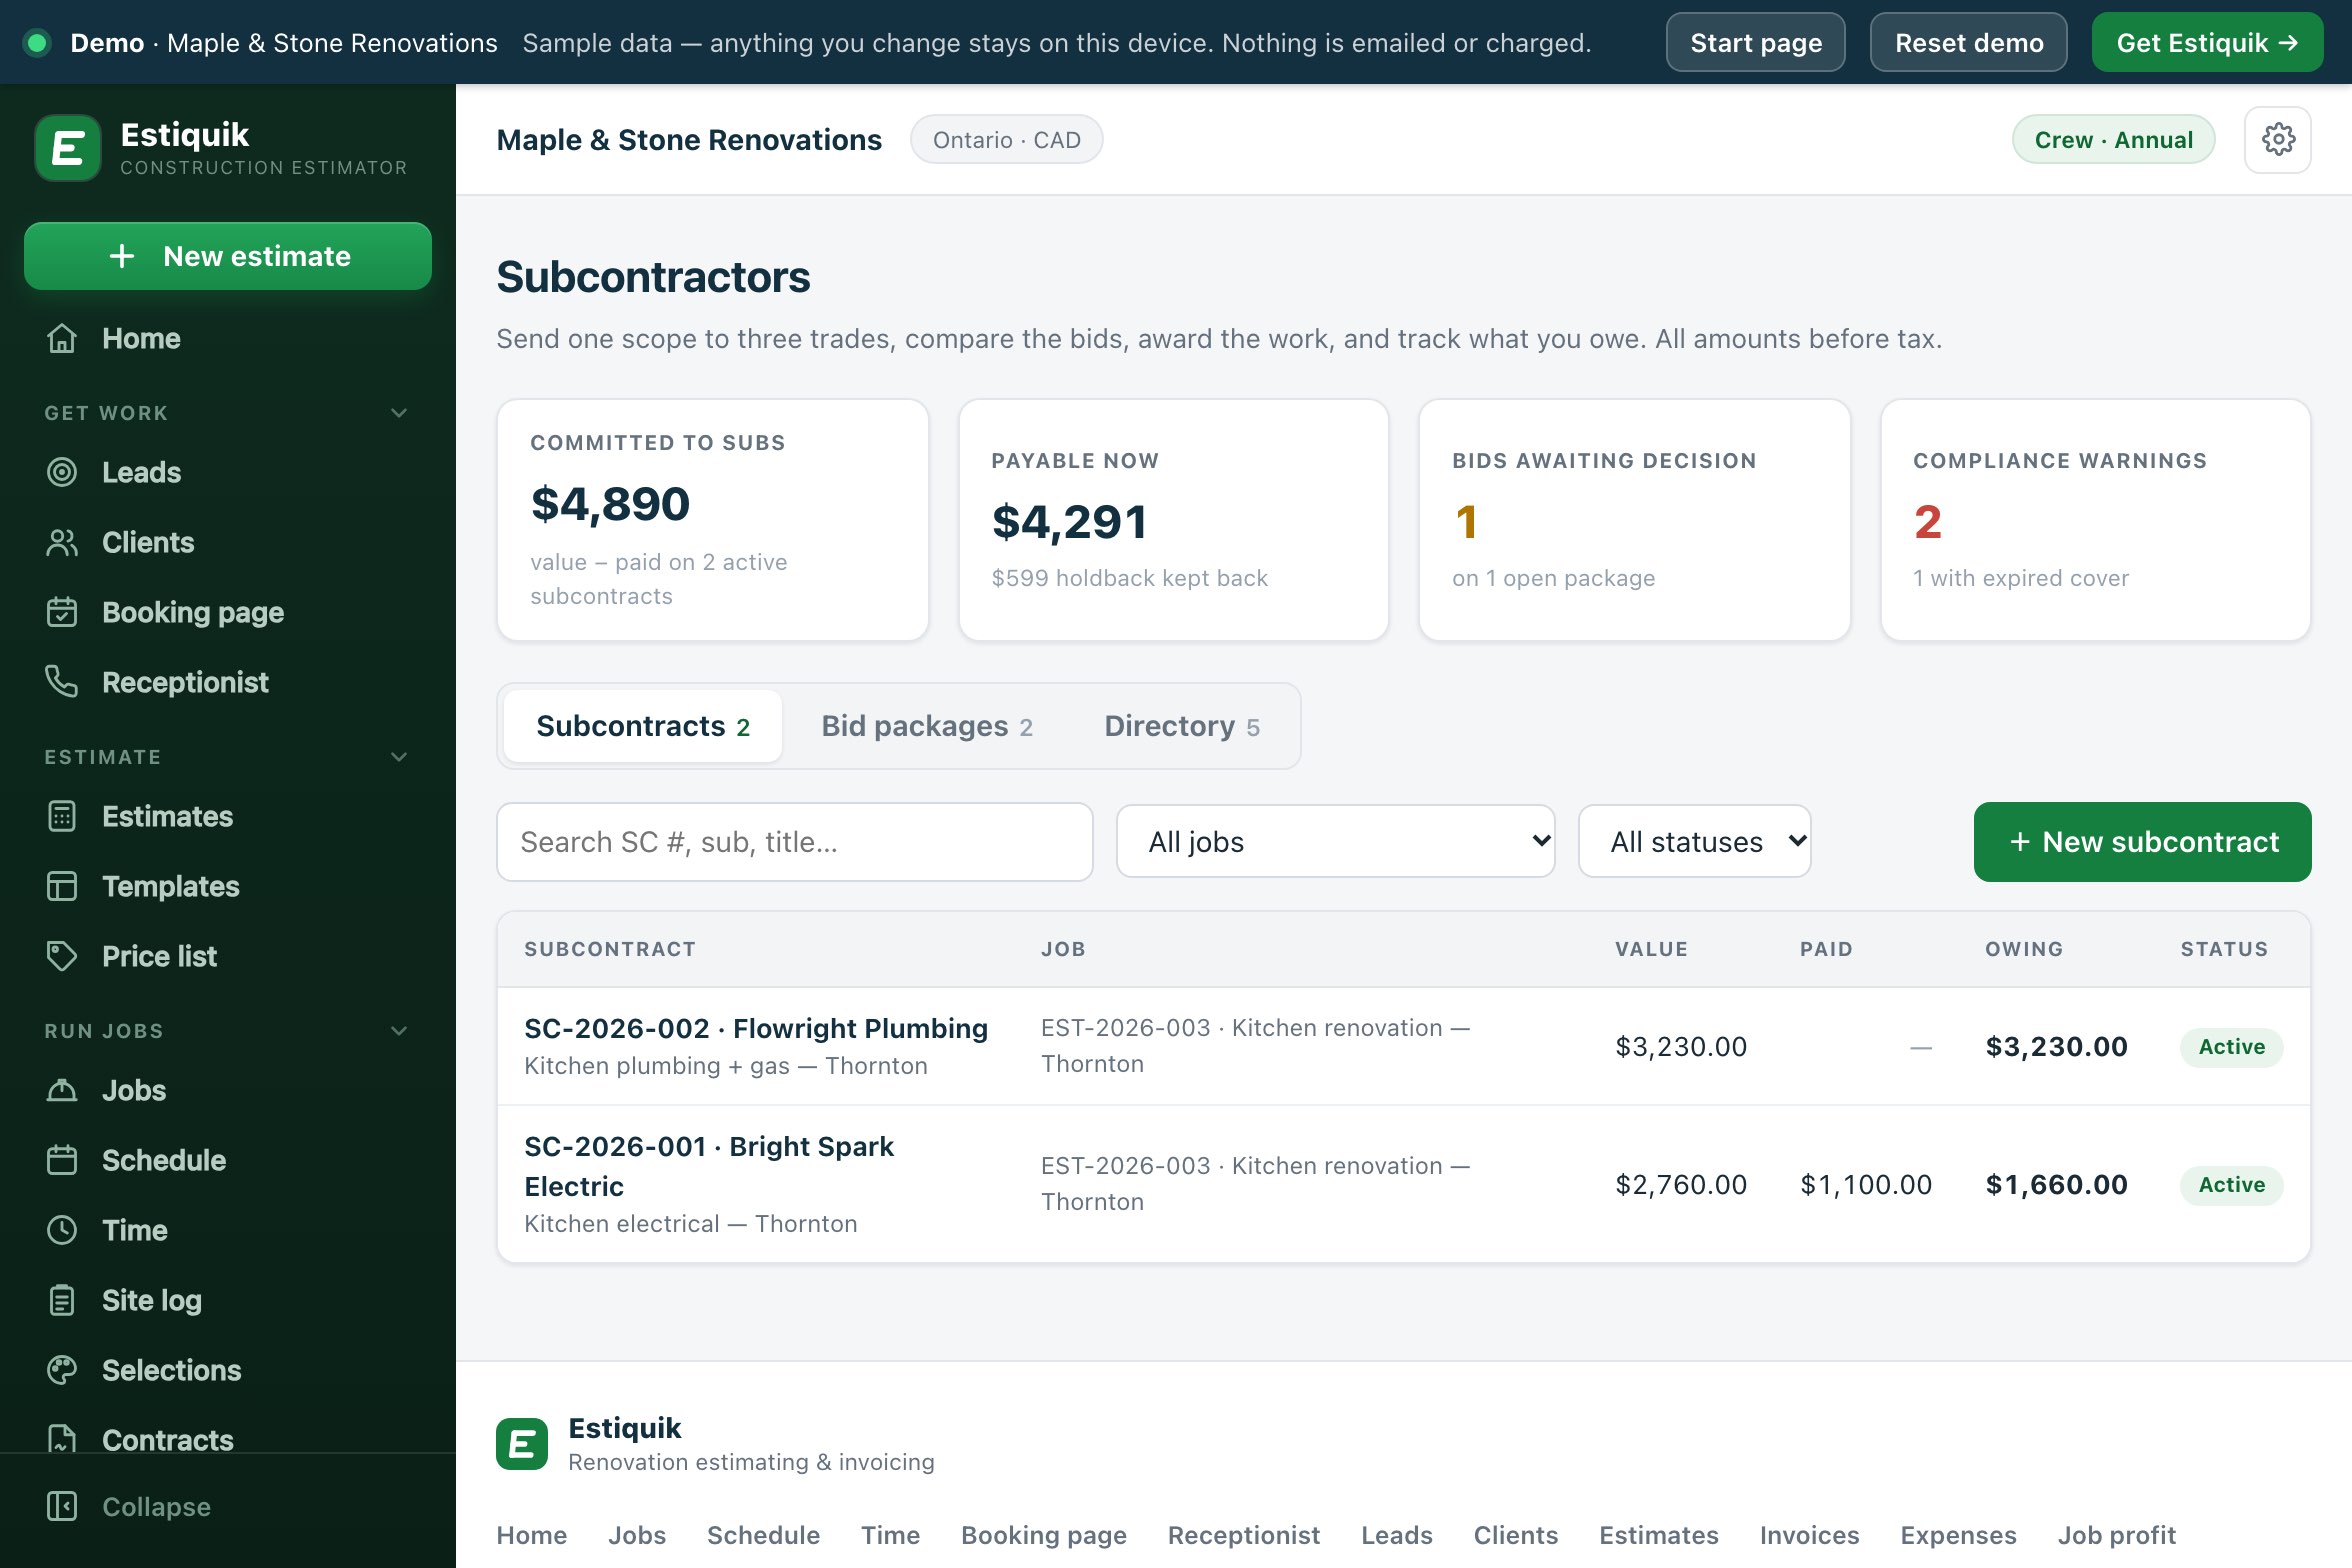Focus the Search SC # input field
Screen dimensions: 2352x1568
click(x=795, y=842)
